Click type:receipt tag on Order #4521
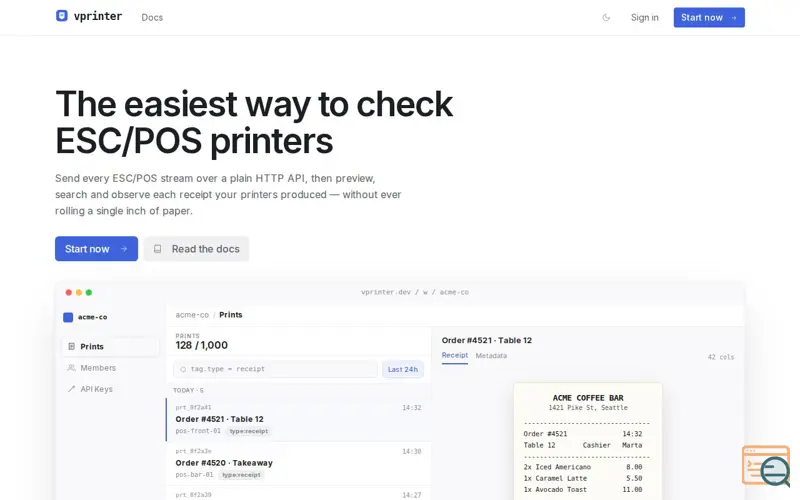The image size is (800, 500). click(x=249, y=431)
